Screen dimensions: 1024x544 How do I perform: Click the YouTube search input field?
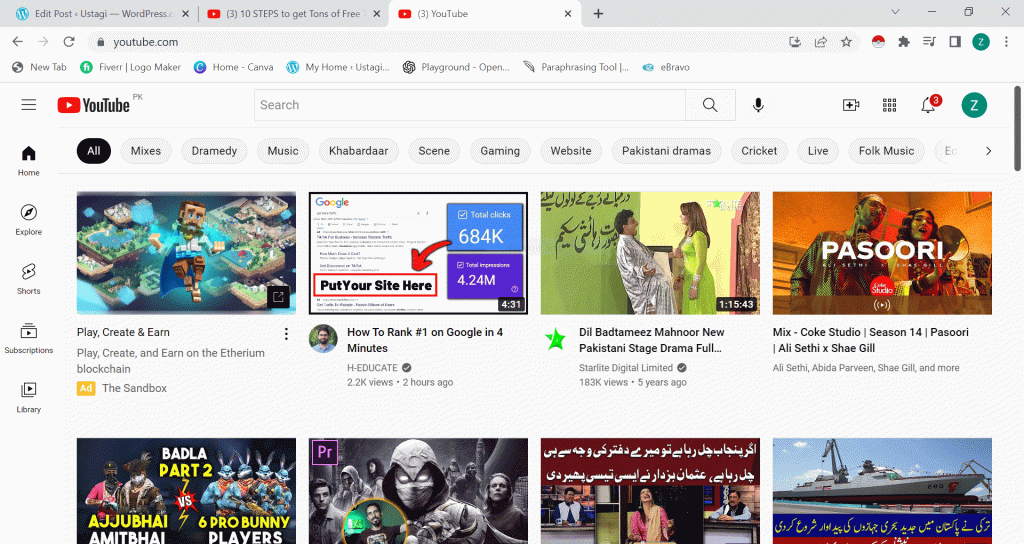pyautogui.click(x=470, y=105)
